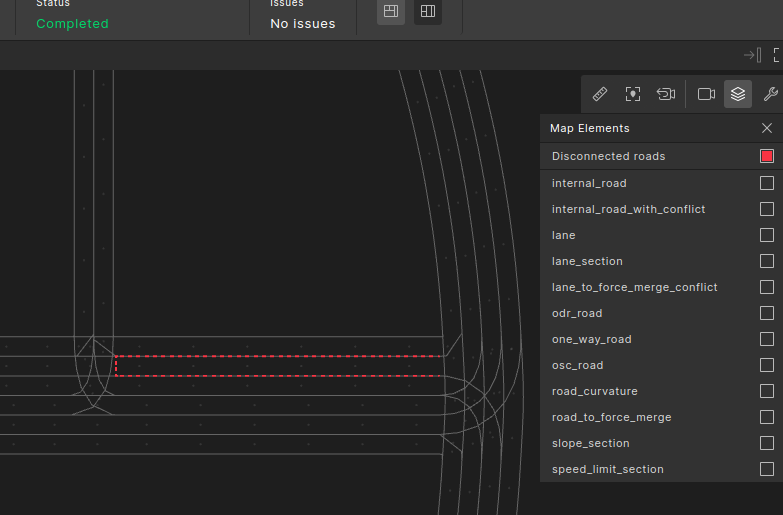
Task: Click the 'No issues' text
Action: pos(303,23)
